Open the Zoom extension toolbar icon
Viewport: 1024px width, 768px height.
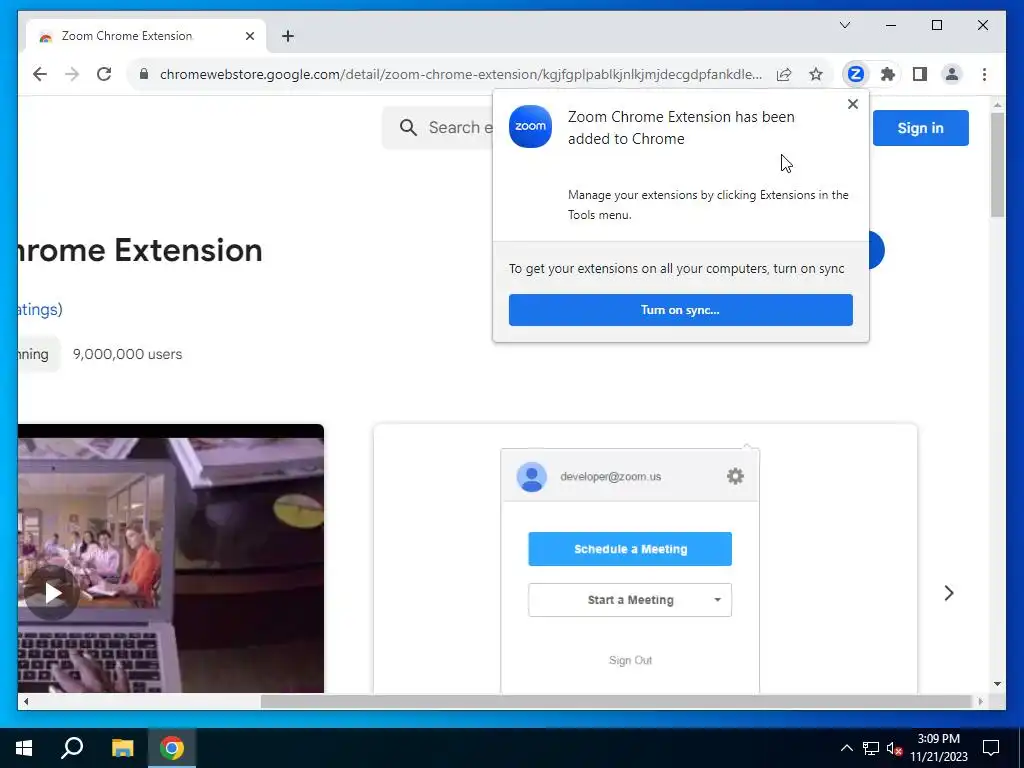tap(856, 74)
